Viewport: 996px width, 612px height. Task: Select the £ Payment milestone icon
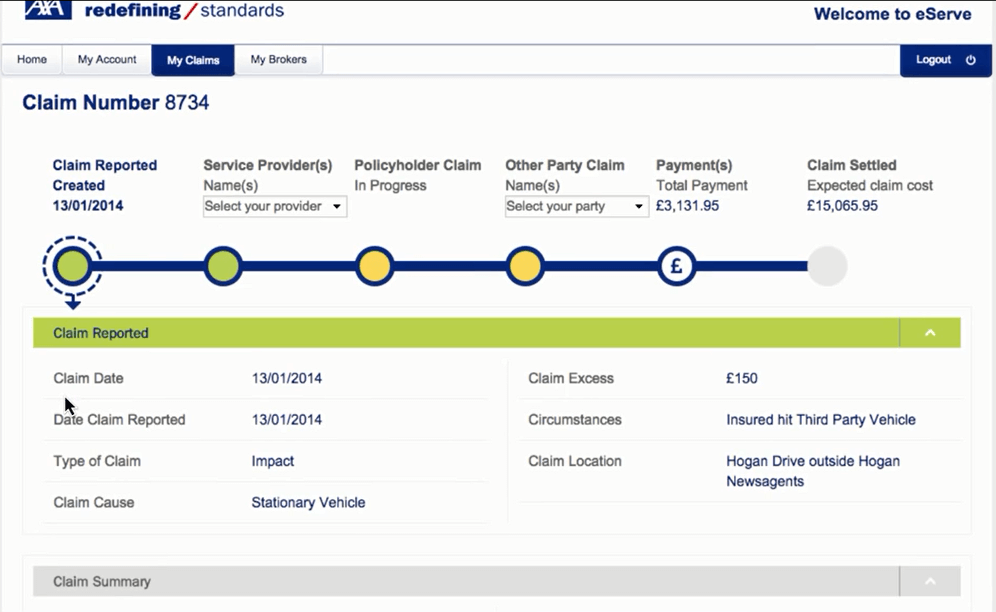(677, 266)
